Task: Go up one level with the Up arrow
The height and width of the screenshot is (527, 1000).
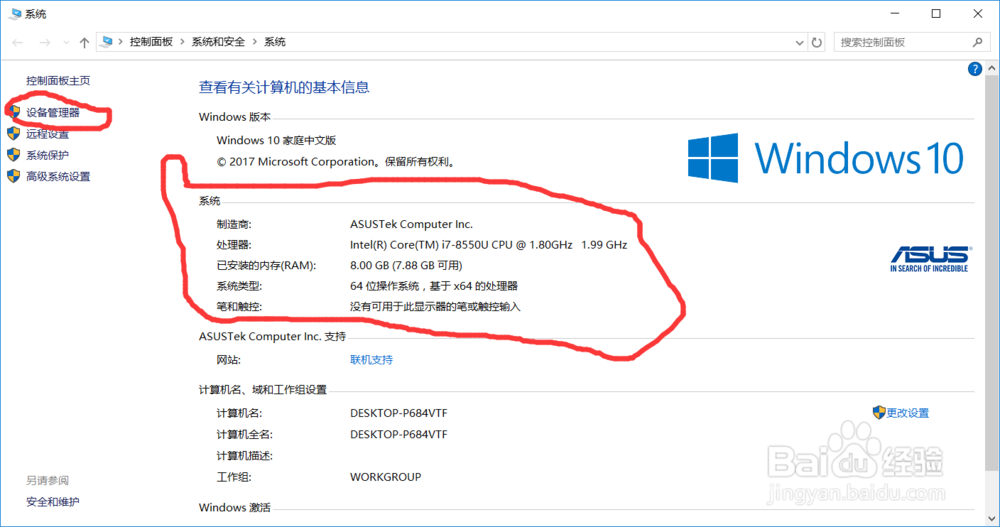Action: click(x=84, y=42)
